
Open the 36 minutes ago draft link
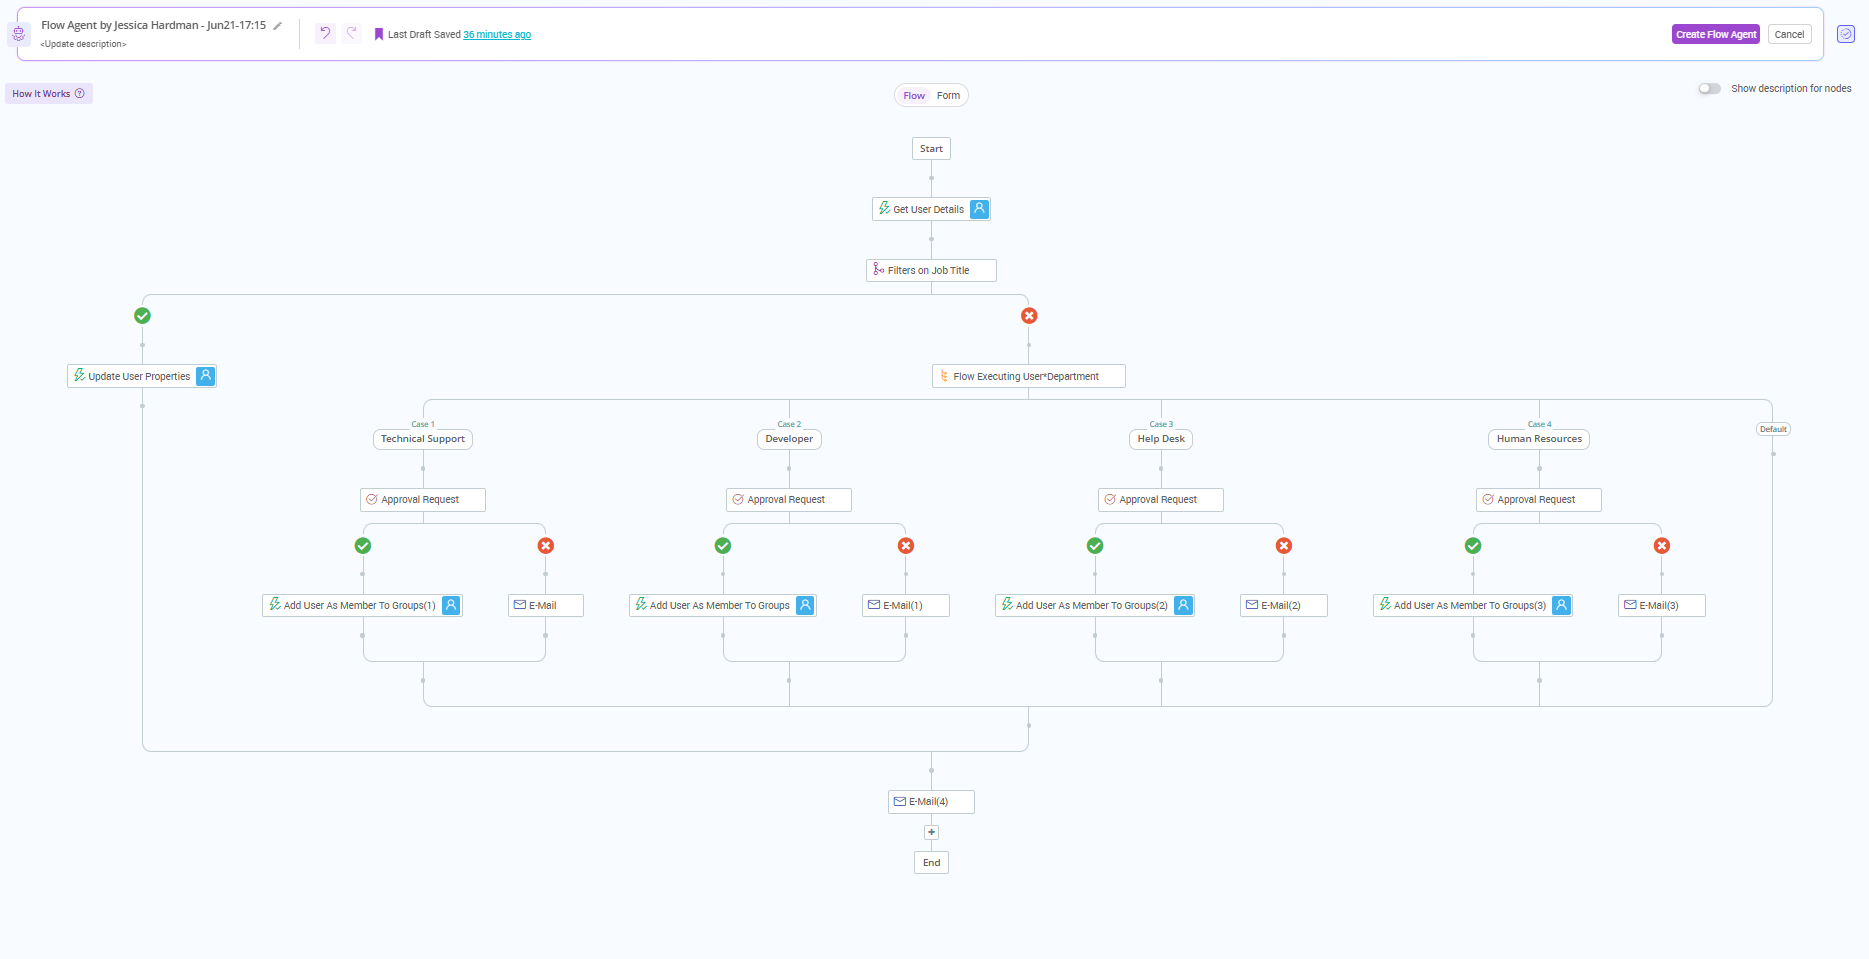tap(497, 34)
